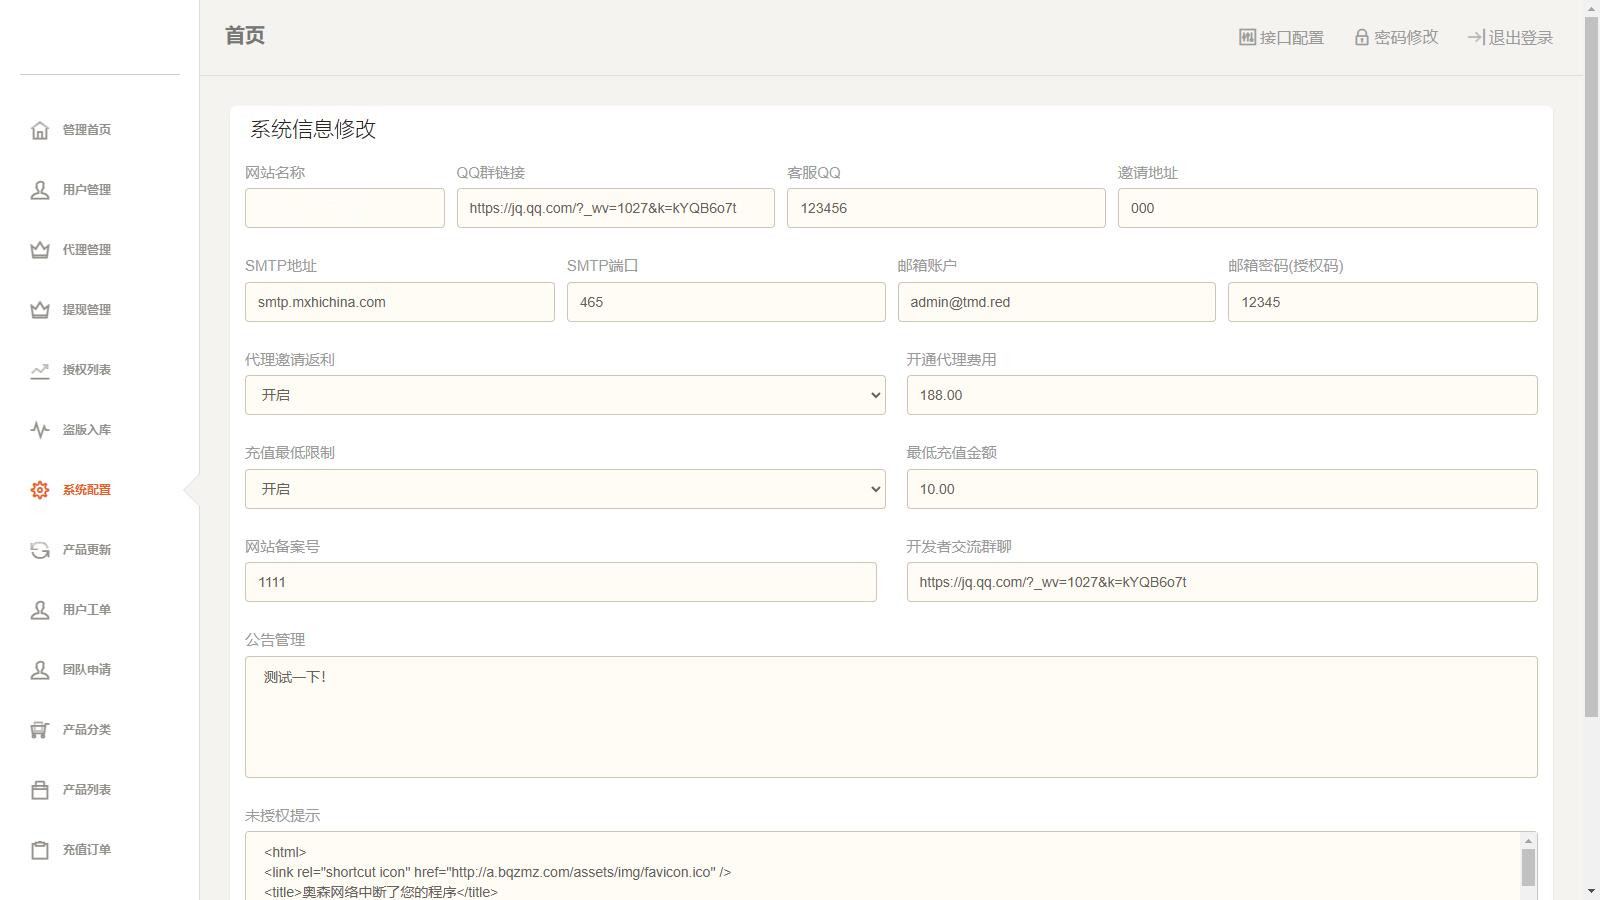Select 产品列表 menu item
Screen dimensions: 1600x900
click(86, 790)
